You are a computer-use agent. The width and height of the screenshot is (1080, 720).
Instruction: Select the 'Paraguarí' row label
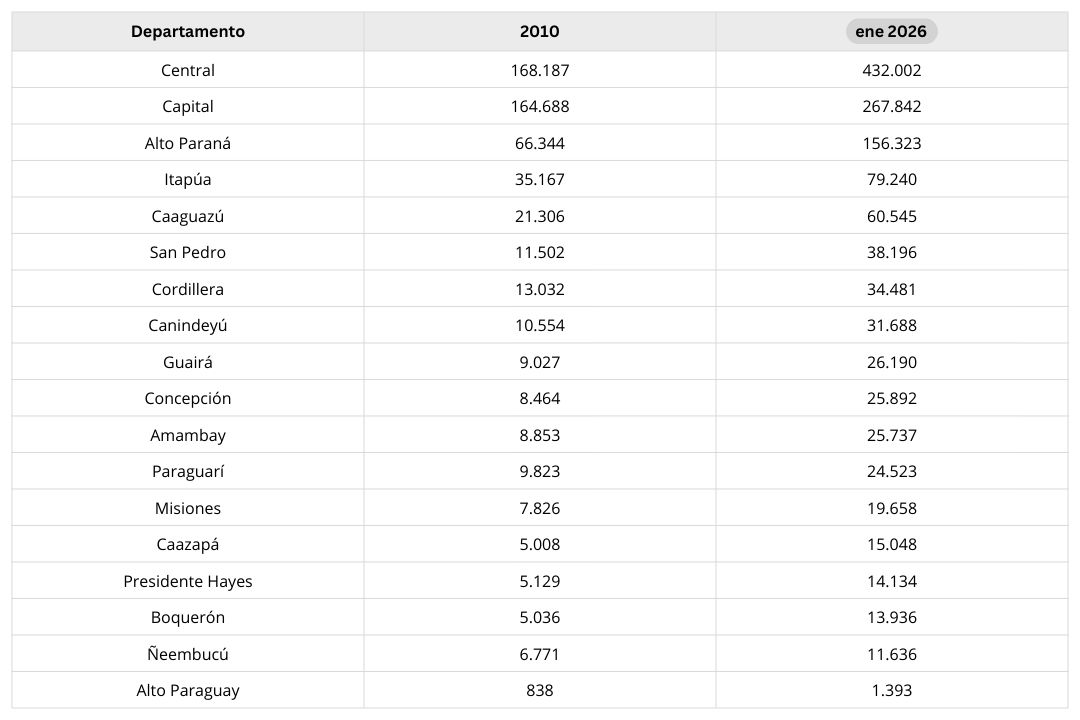coord(188,471)
